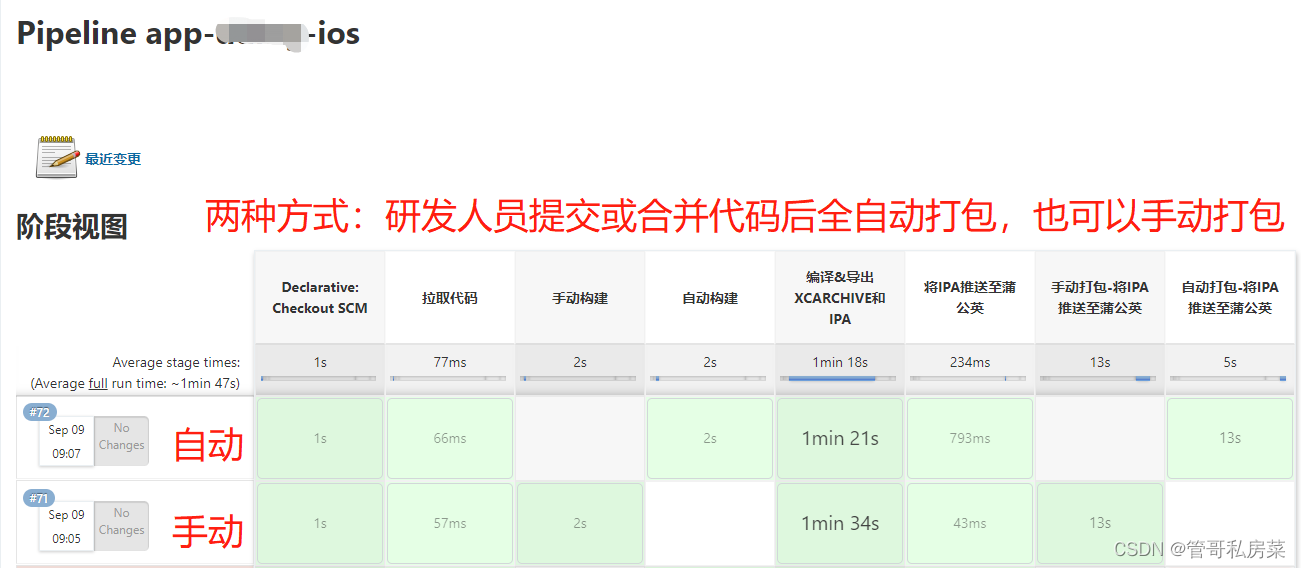Select Declarative: Checkout SCM column header
This screenshot has height=568, width=1301.
(320, 298)
